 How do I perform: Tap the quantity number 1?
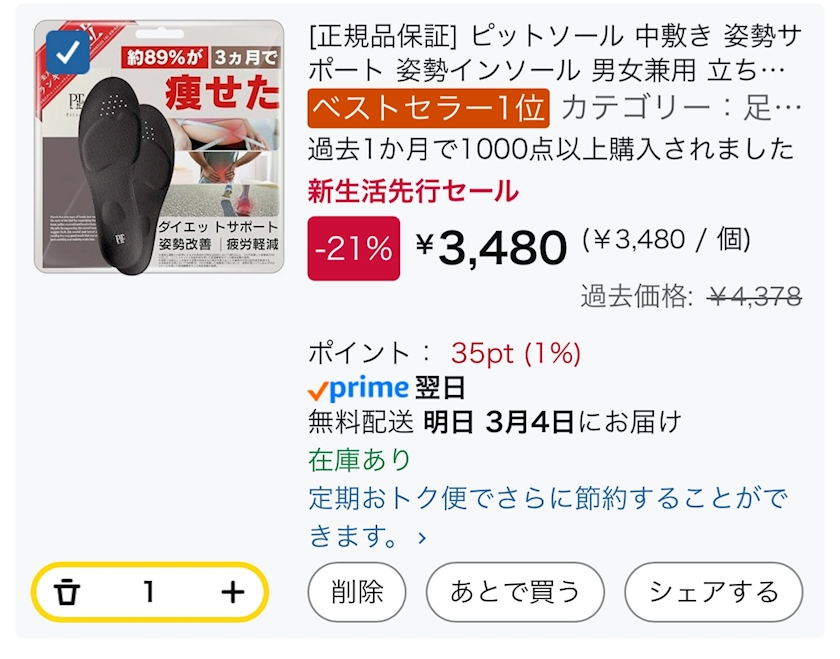point(149,592)
